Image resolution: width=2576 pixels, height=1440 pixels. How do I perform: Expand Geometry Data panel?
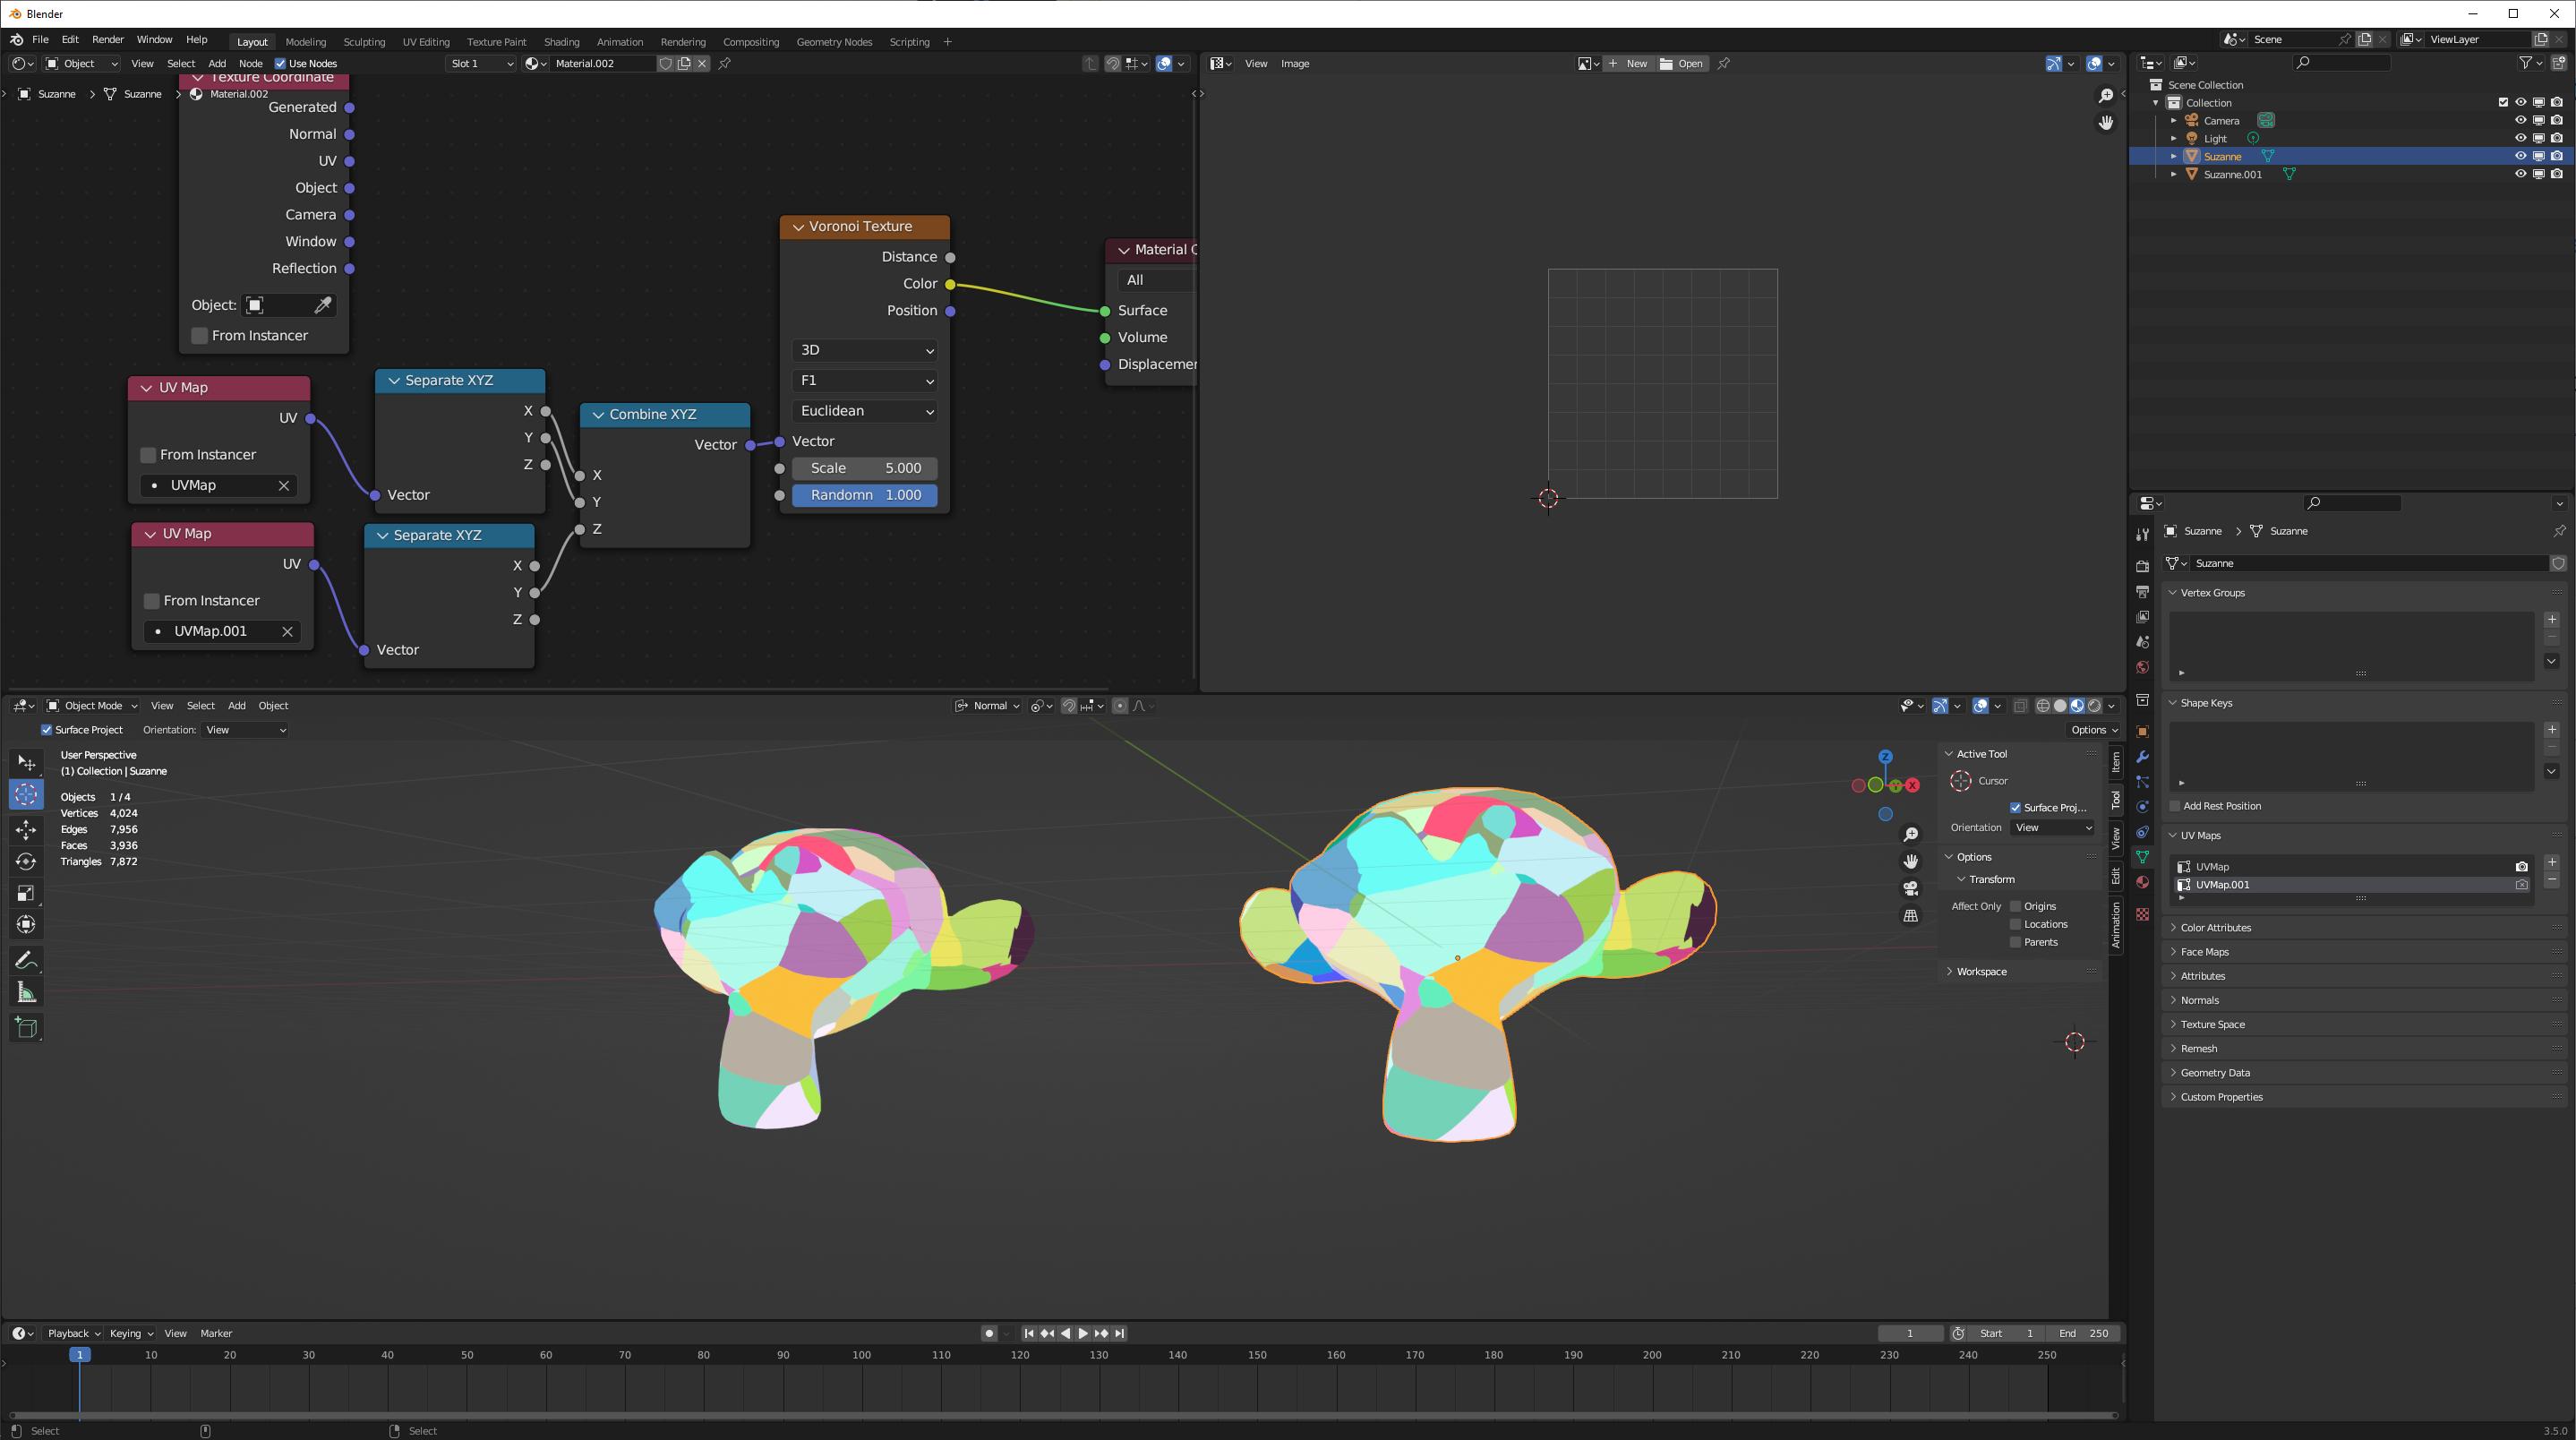point(2215,1073)
